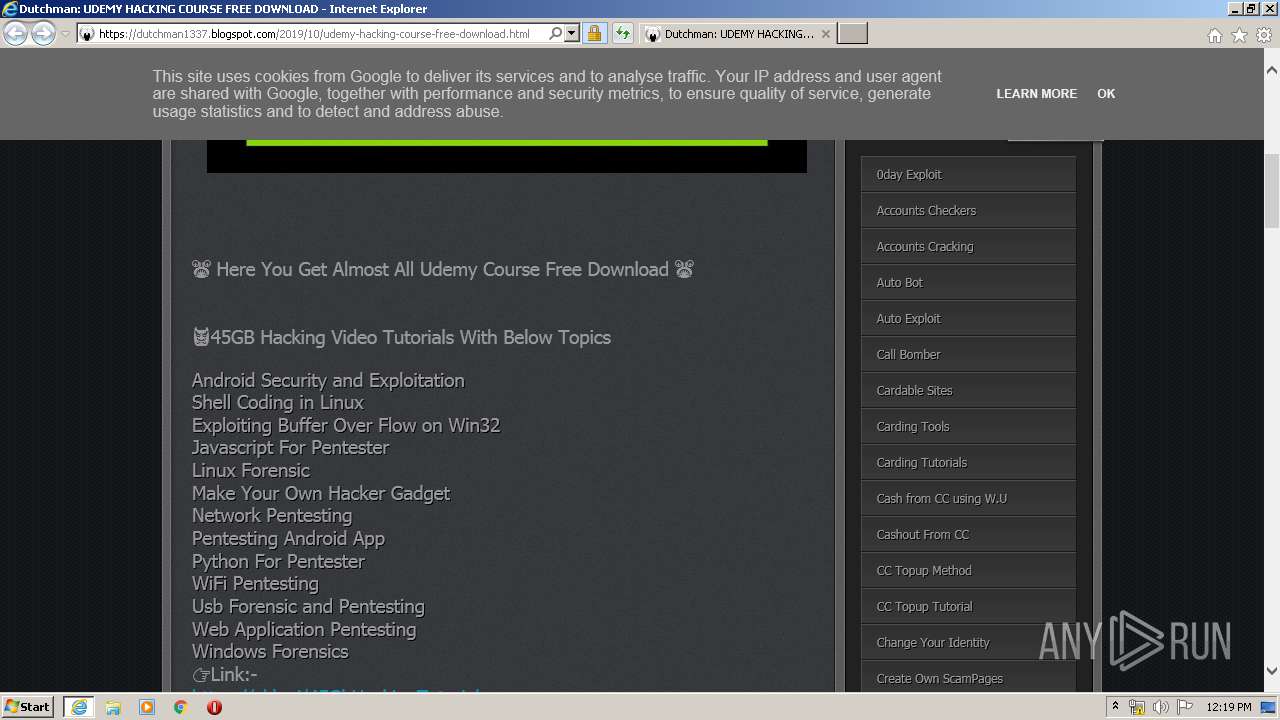Open the Carding Tutorials category
This screenshot has width=1280, height=720.
(968, 462)
